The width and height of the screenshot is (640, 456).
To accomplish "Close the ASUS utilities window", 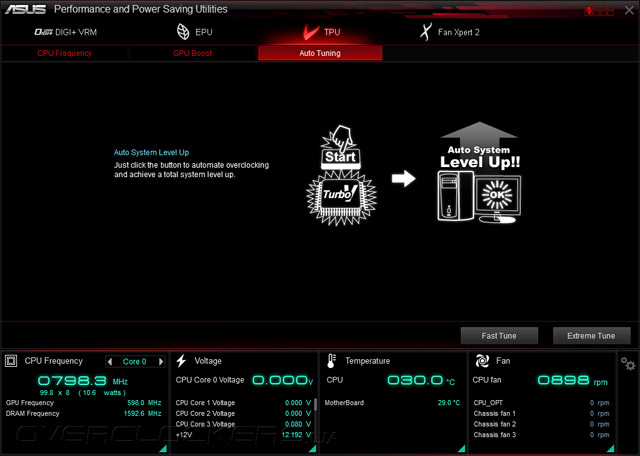I will [x=629, y=10].
